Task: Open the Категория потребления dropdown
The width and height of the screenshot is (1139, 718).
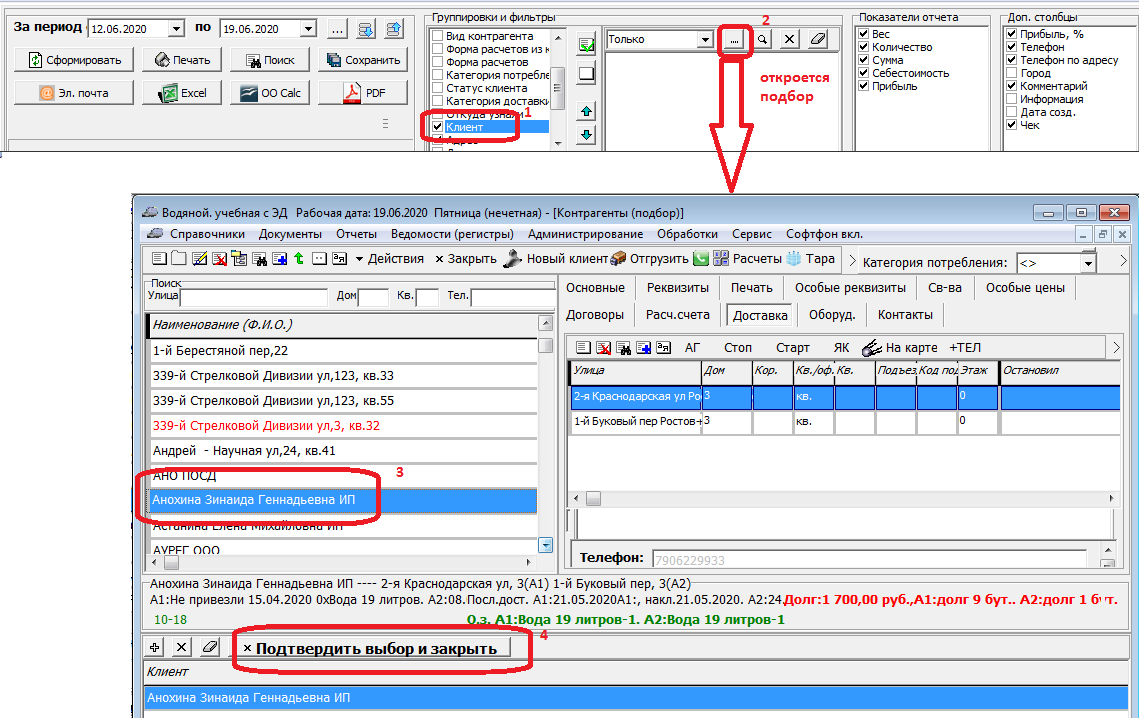Action: click(x=1088, y=263)
